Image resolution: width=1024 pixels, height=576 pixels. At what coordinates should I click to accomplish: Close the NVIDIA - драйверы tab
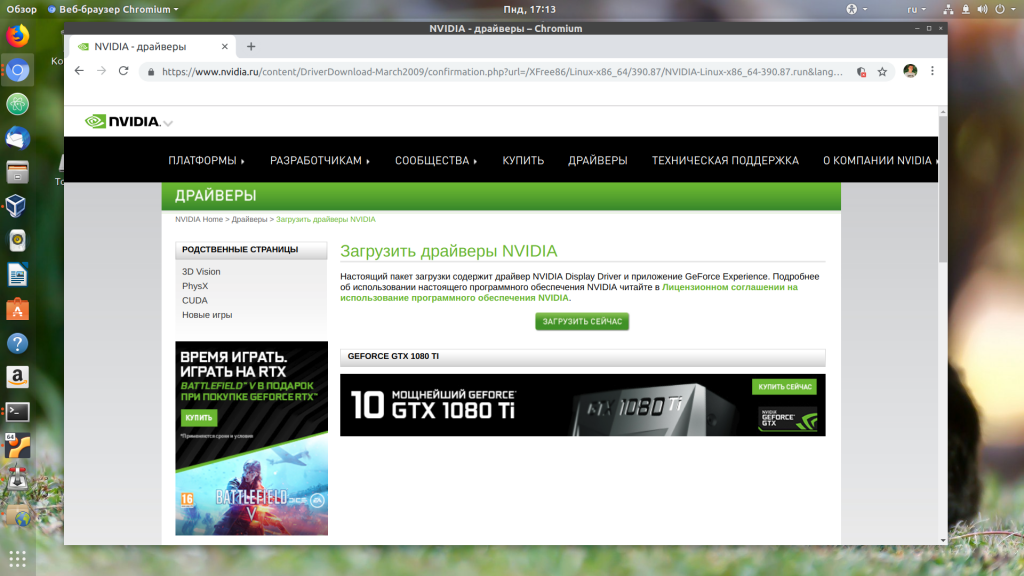click(225, 46)
